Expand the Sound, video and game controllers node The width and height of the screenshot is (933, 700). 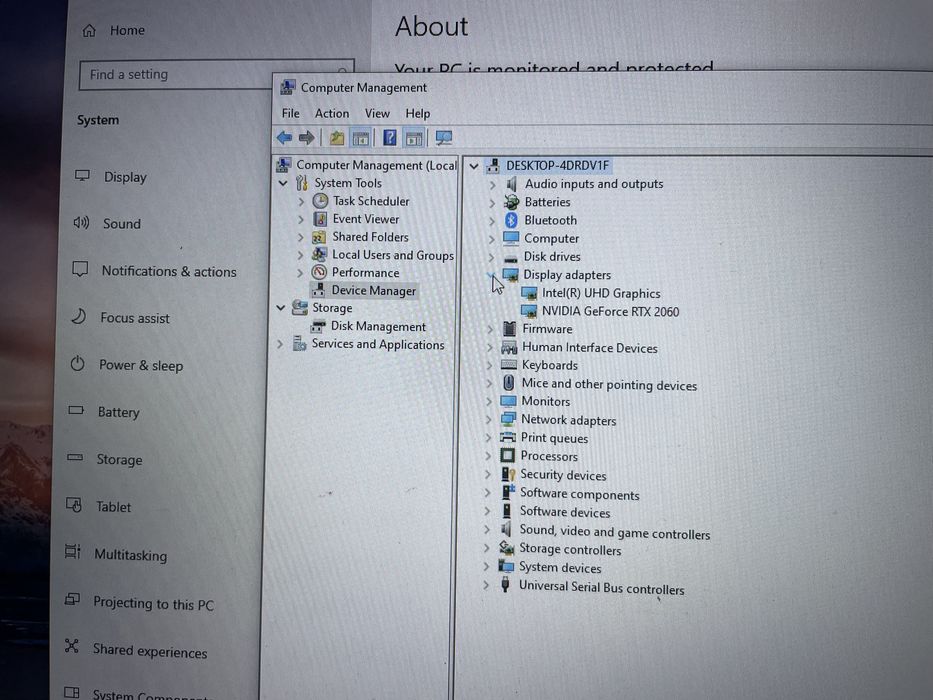coord(487,529)
